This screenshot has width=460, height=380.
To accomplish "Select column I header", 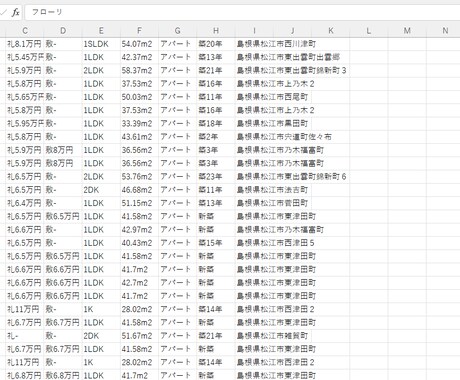I will pos(254,31).
